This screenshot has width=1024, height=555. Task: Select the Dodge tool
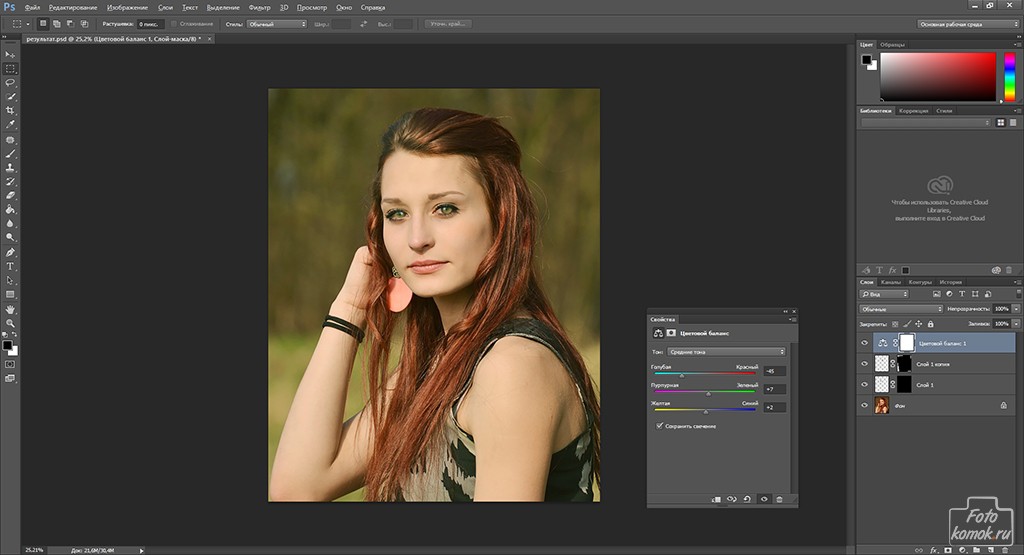[10, 237]
